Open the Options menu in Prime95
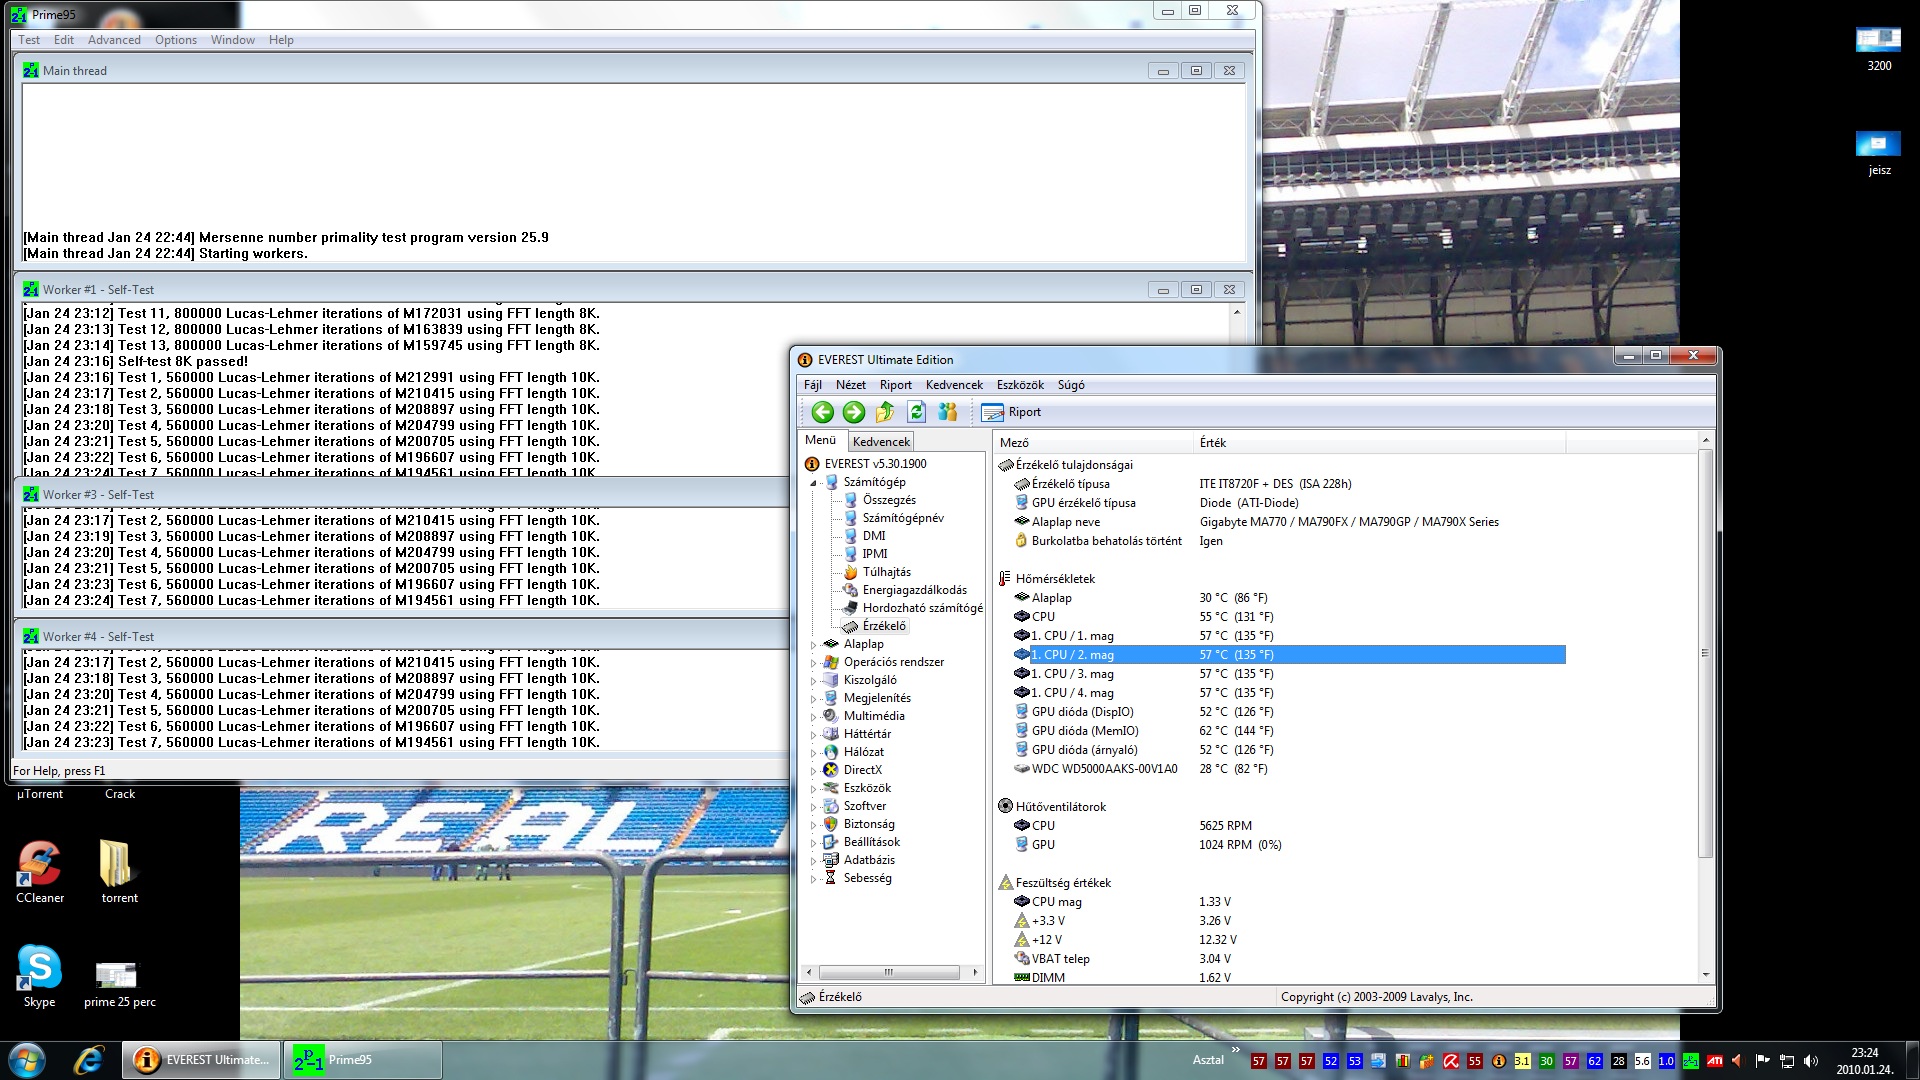The image size is (1920, 1080). 176,40
